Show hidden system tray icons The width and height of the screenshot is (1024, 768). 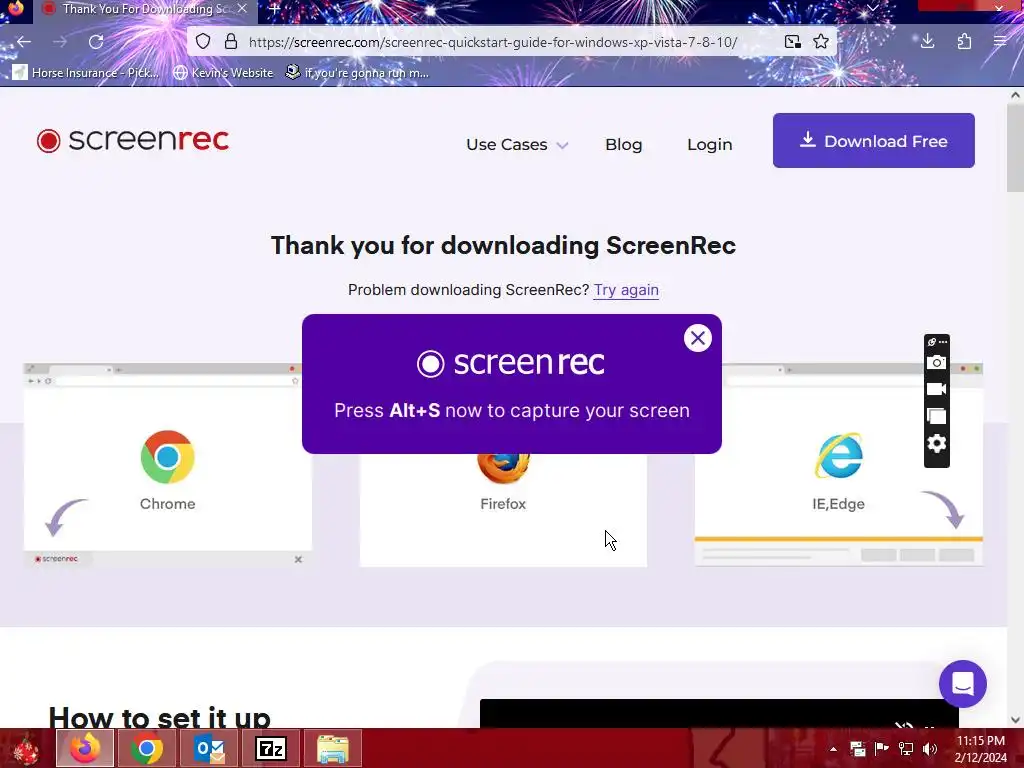pyautogui.click(x=833, y=749)
